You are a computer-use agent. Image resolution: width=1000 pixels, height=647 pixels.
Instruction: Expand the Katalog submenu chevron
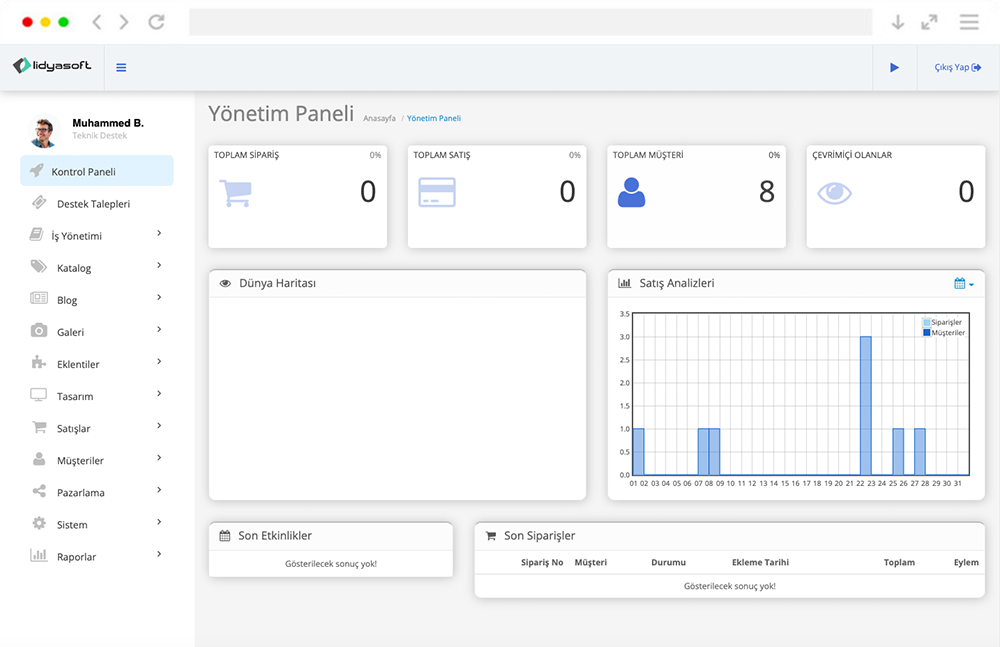click(x=159, y=266)
